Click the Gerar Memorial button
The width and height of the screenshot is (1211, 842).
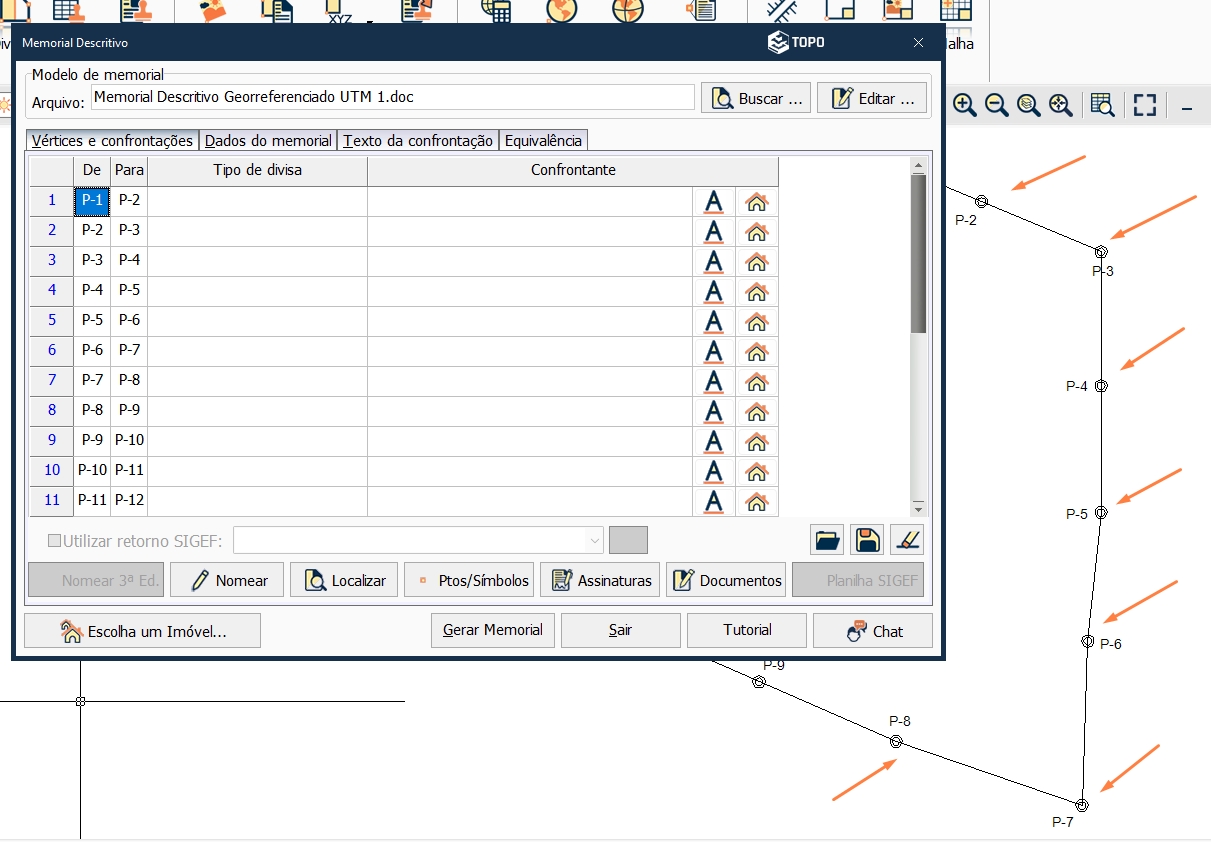point(492,630)
